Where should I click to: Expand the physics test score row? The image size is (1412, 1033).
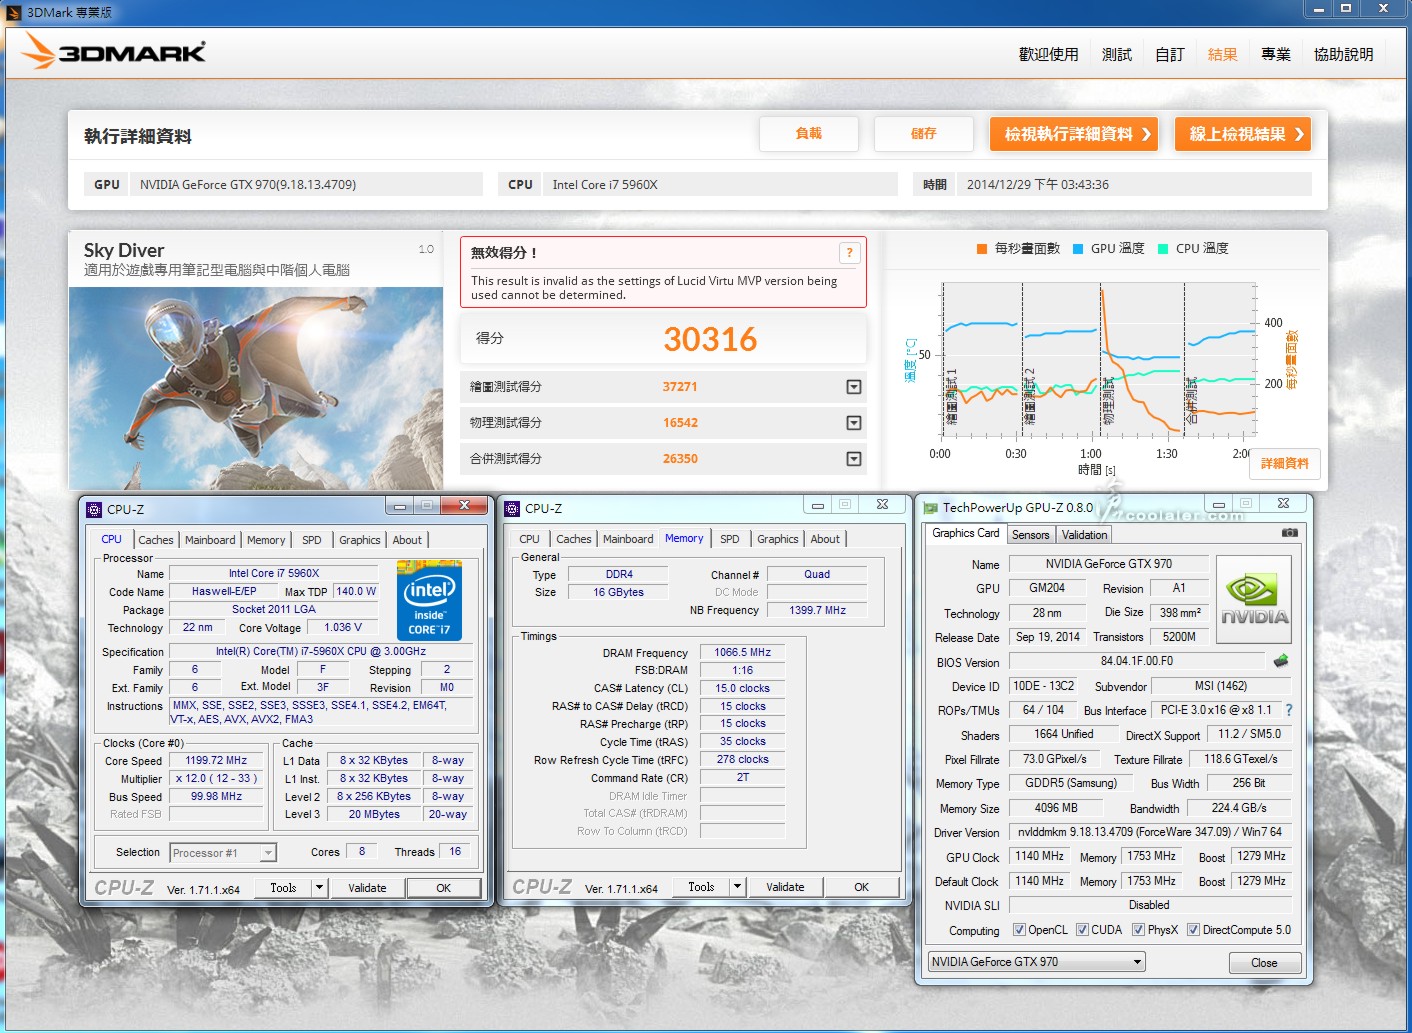[x=854, y=423]
